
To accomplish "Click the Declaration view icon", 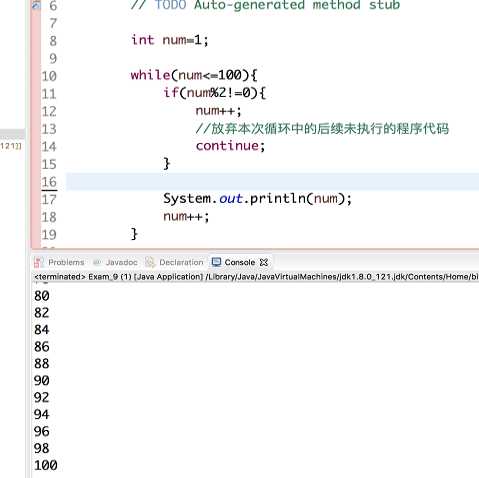I will point(150,262).
